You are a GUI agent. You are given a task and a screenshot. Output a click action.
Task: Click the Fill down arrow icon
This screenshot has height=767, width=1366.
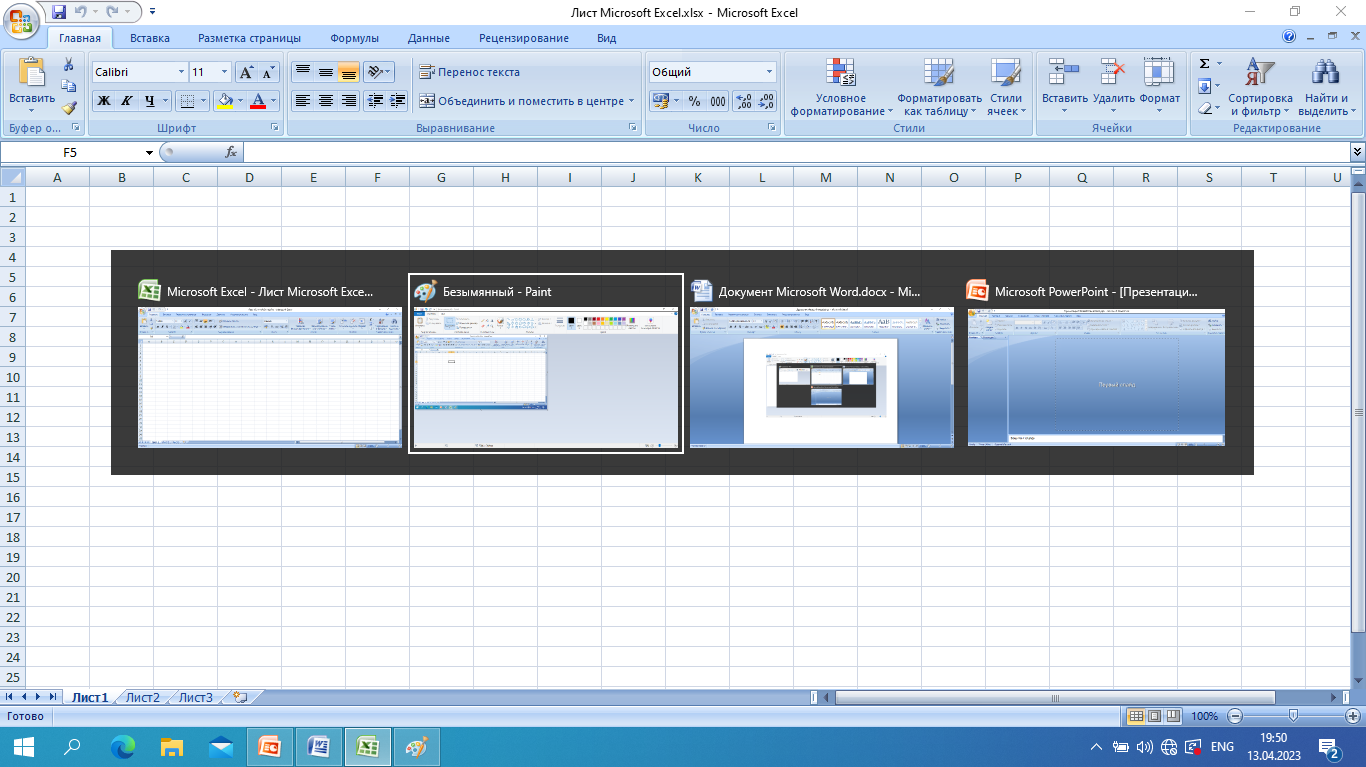[x=1204, y=86]
